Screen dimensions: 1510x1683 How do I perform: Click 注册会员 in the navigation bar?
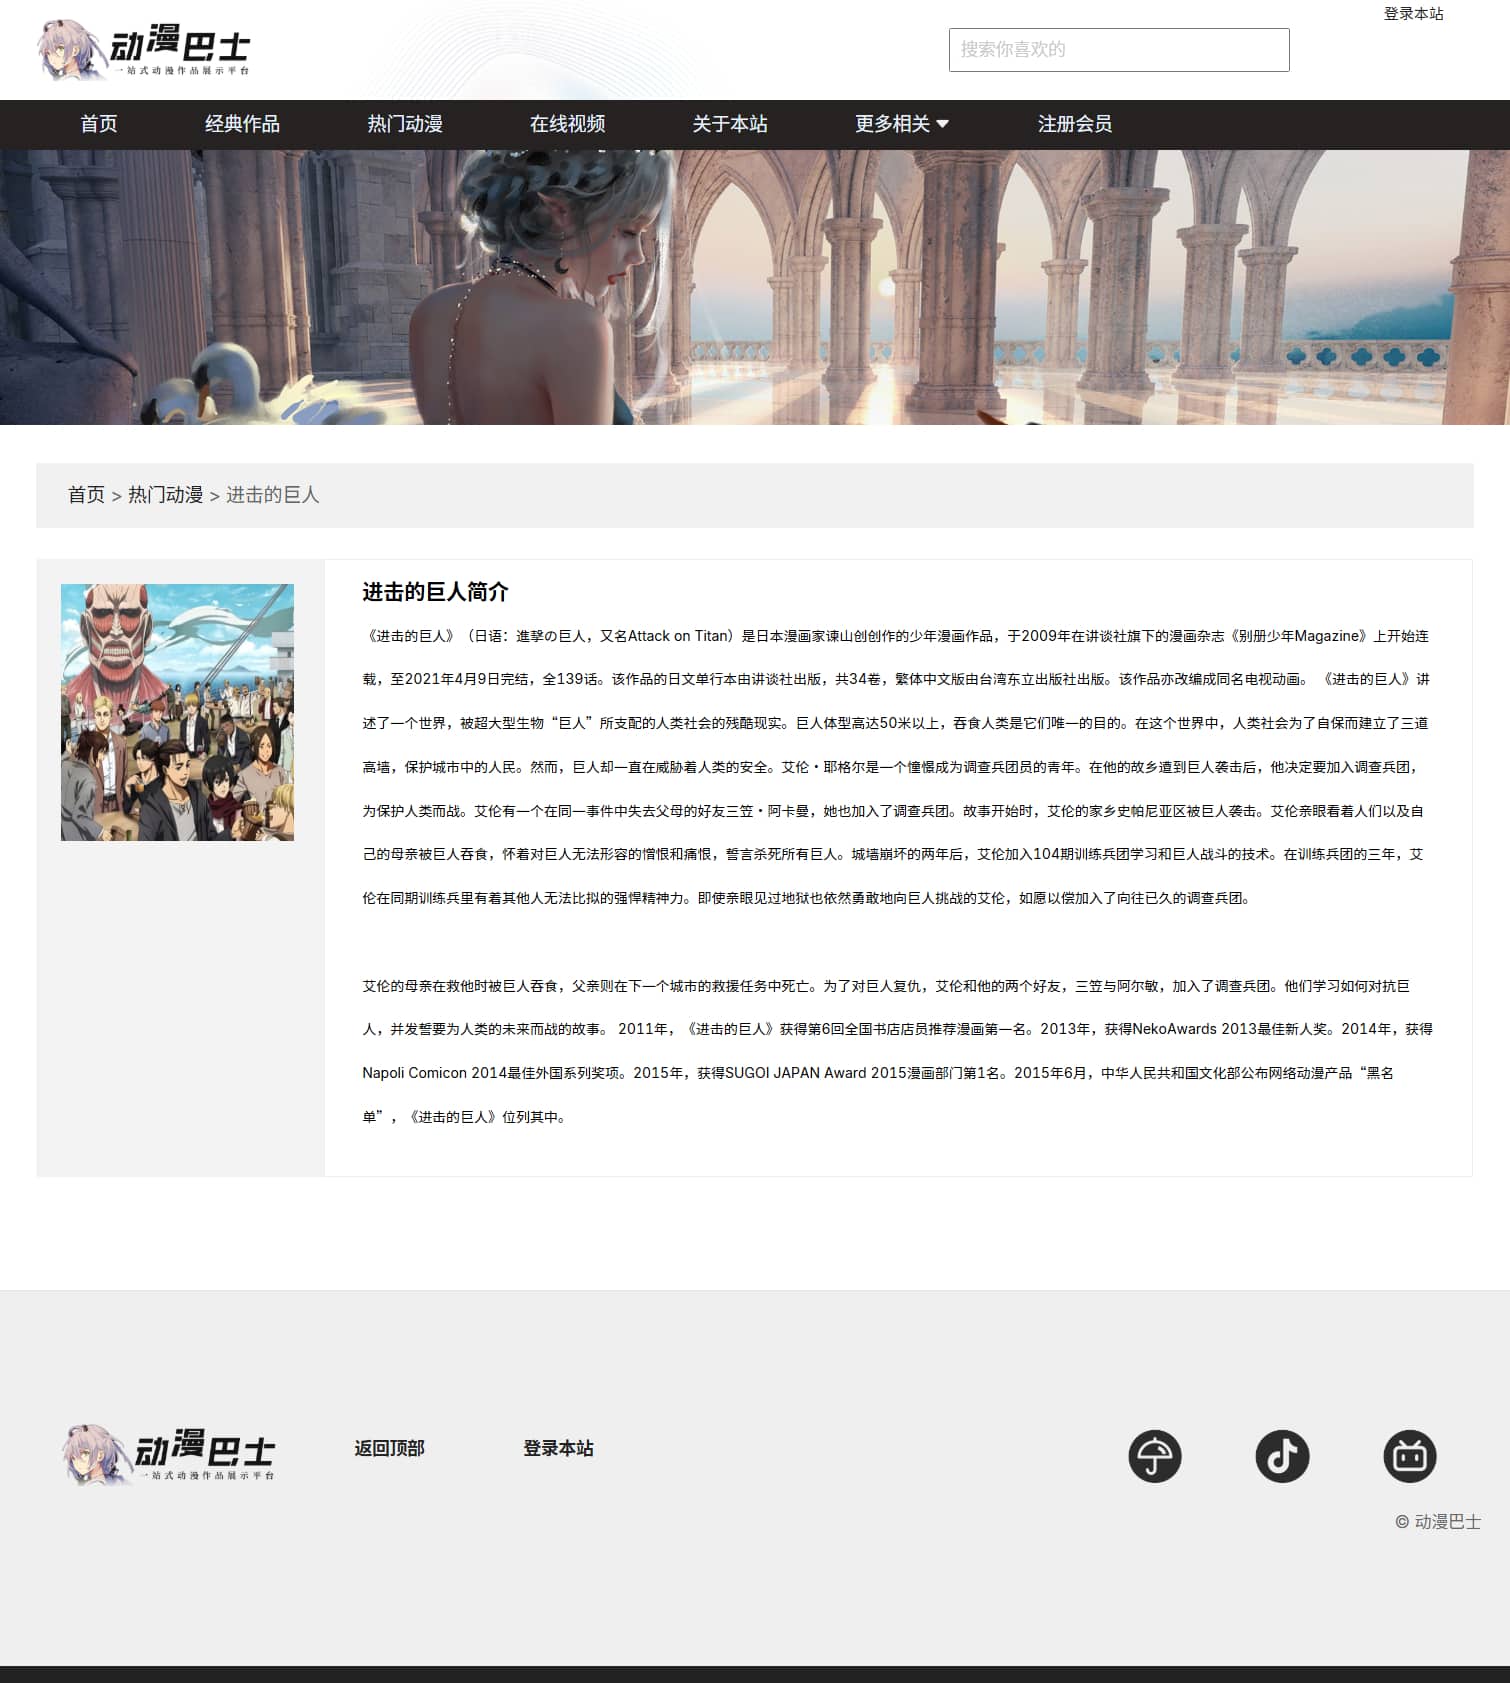coord(1074,124)
